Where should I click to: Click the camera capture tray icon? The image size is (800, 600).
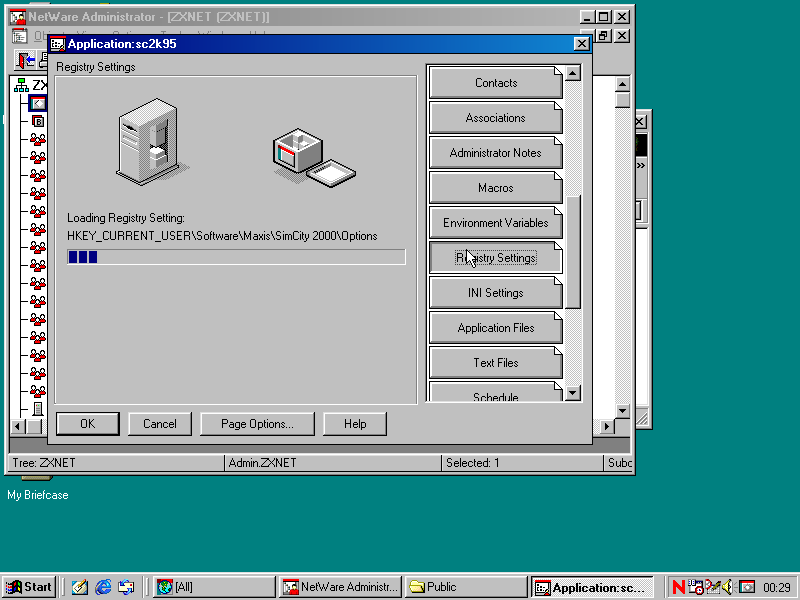point(747,587)
